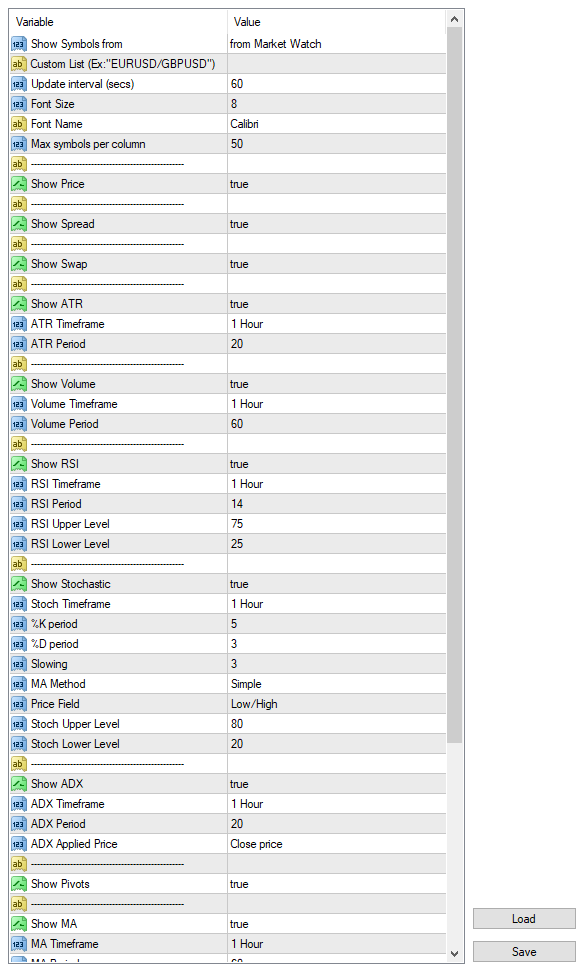Click the icon beside Update interval (secs)
The width and height of the screenshot is (585, 971).
tap(19, 84)
